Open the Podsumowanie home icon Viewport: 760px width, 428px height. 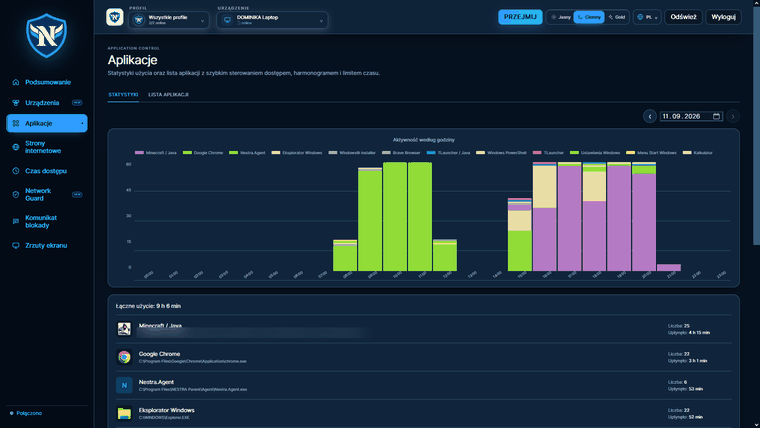click(x=16, y=82)
